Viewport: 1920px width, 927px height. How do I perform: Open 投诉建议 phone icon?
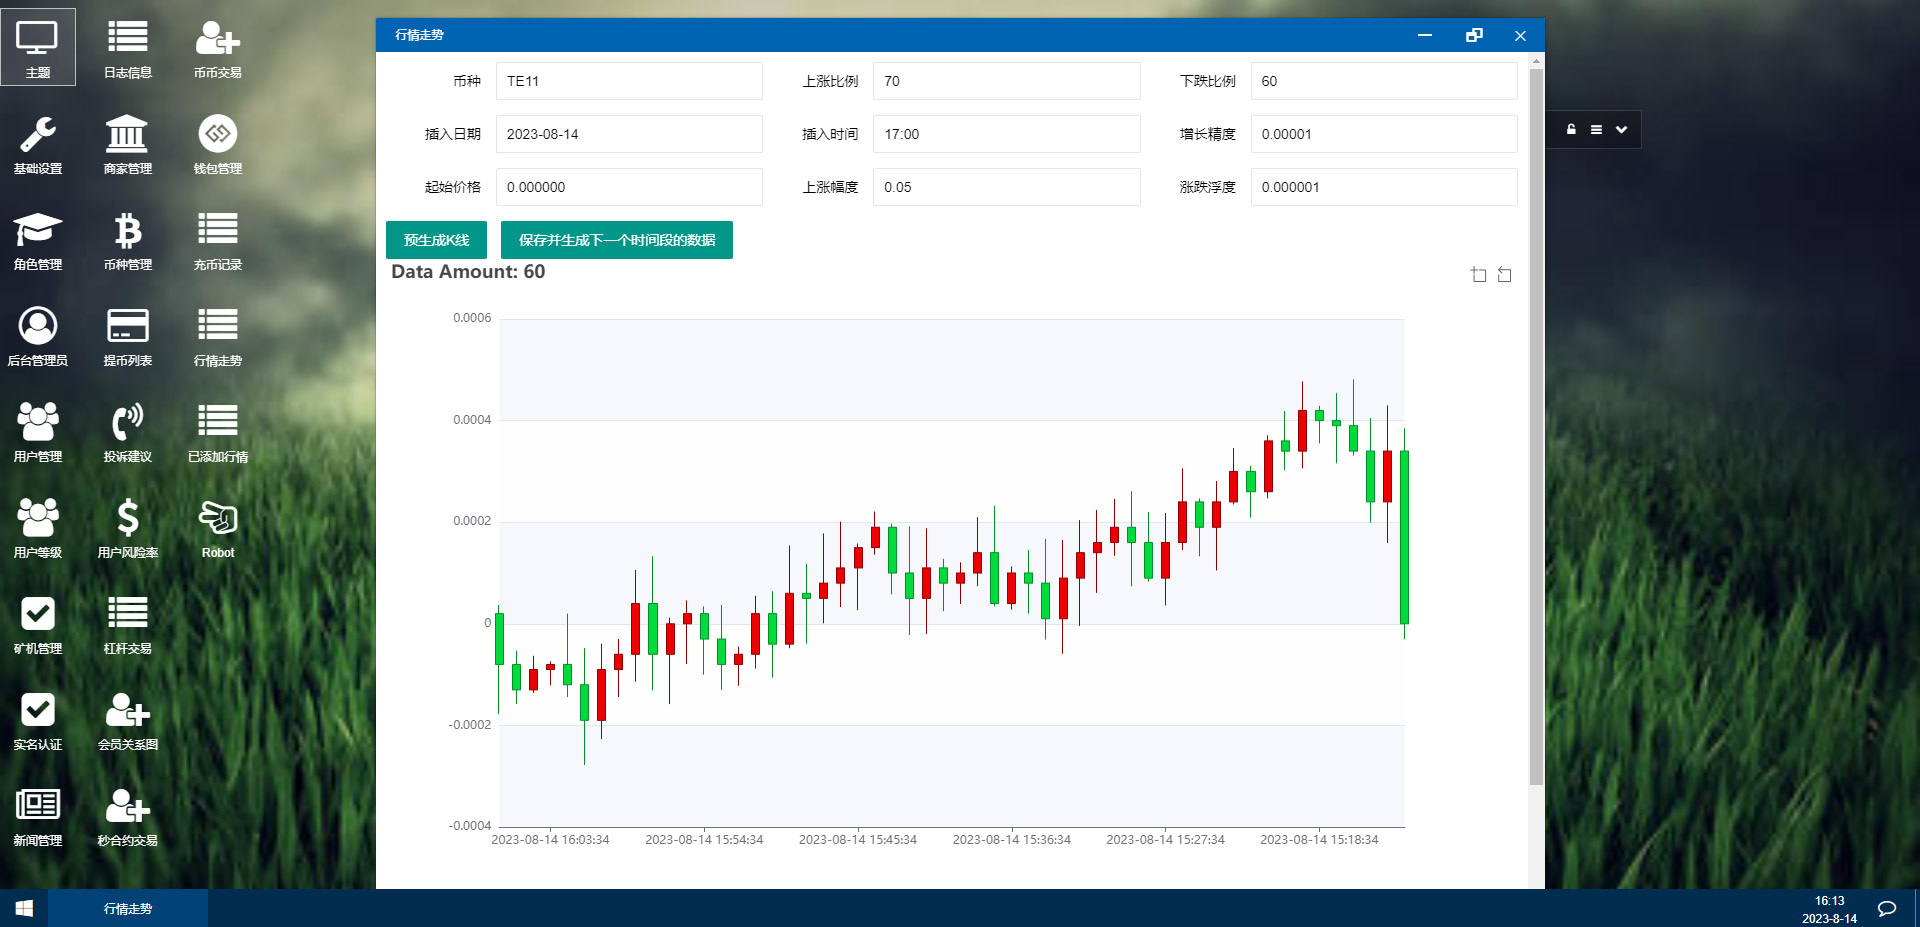pos(128,432)
